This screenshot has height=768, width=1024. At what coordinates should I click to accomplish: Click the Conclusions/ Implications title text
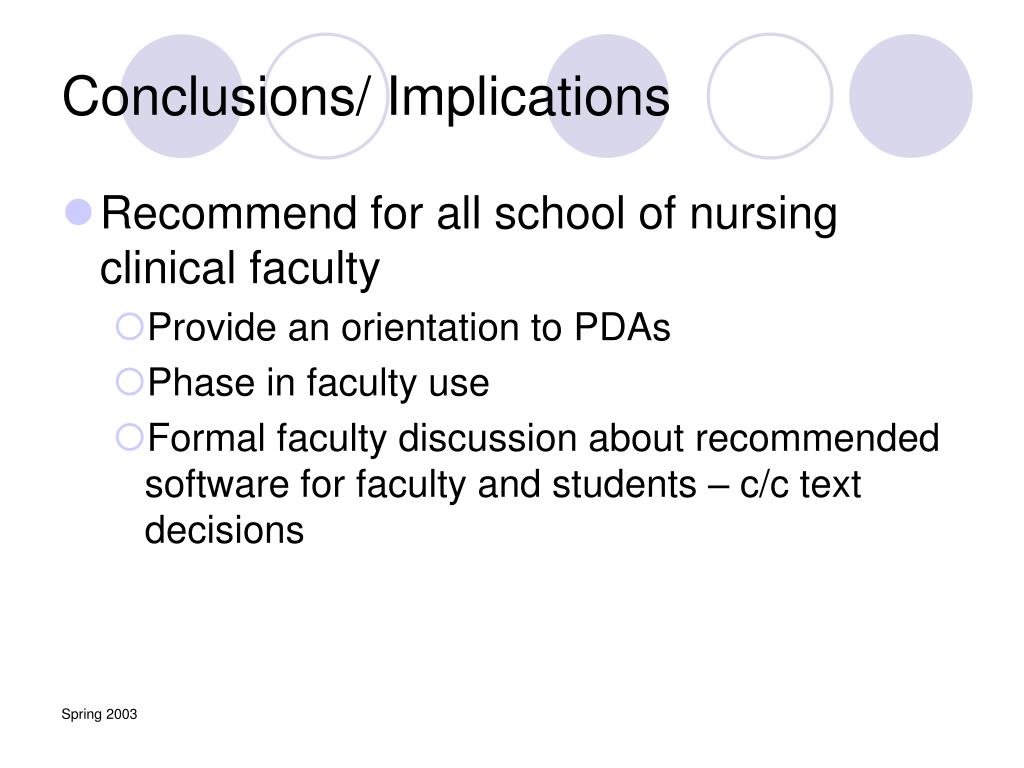366,97
